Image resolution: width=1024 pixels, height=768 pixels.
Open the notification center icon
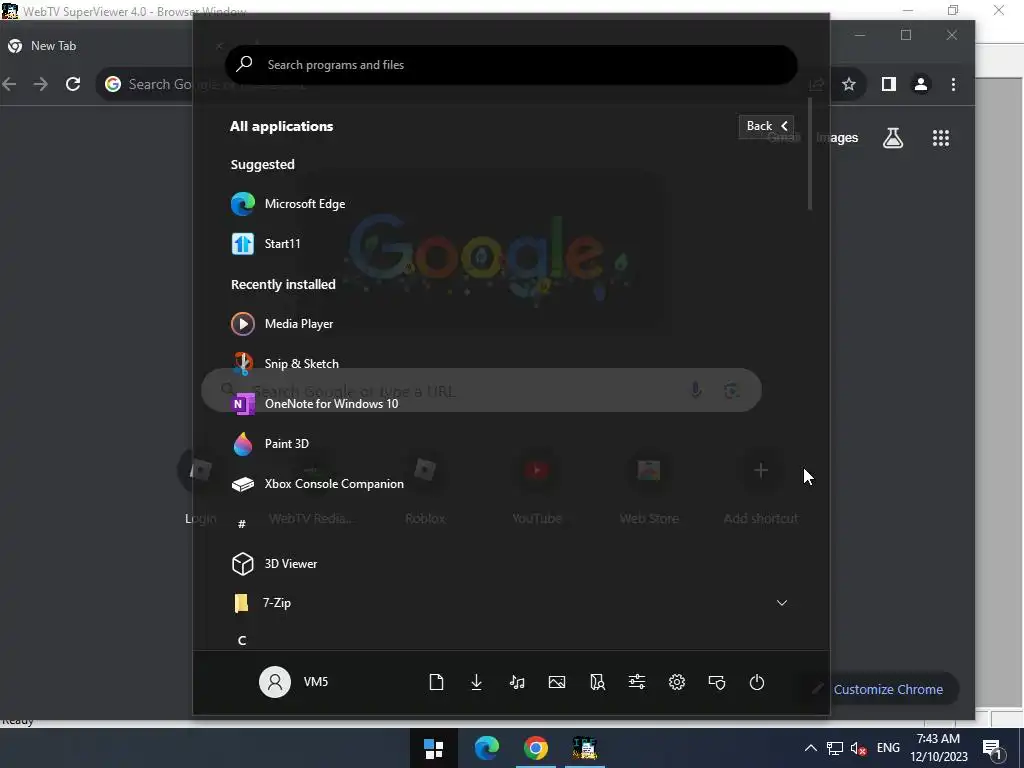(992, 748)
